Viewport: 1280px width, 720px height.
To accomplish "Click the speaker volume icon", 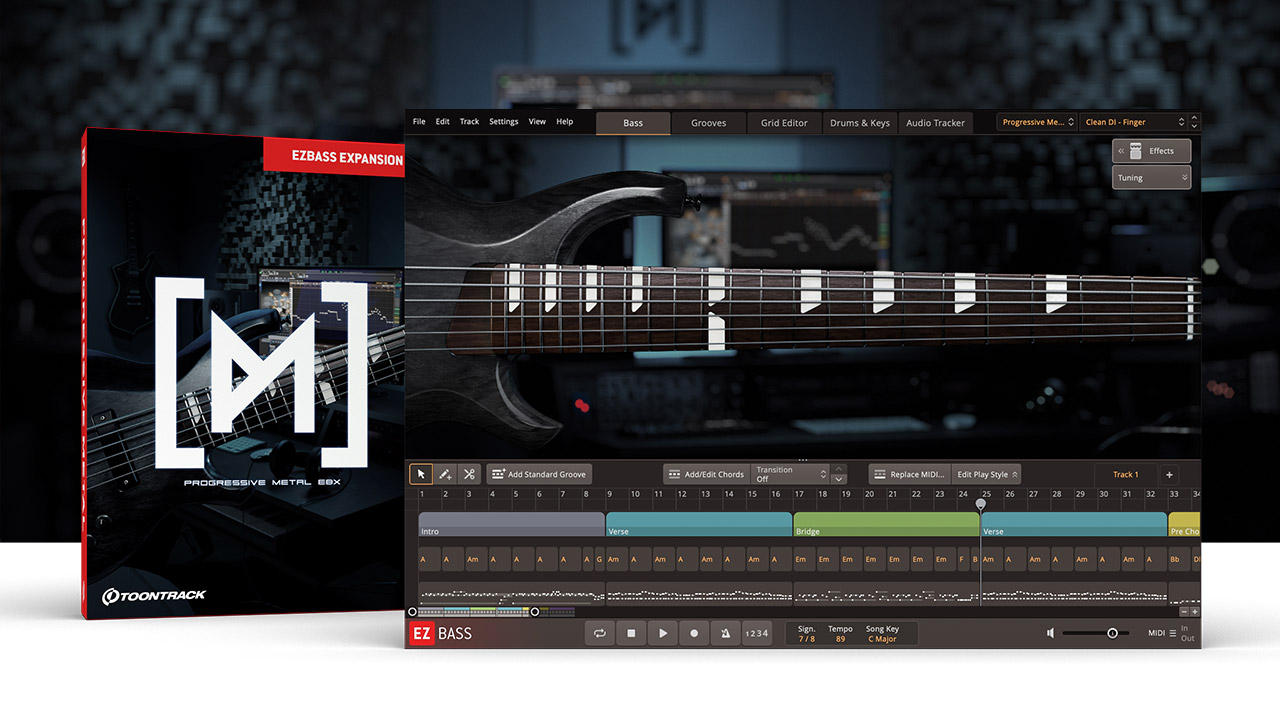I will (1051, 633).
